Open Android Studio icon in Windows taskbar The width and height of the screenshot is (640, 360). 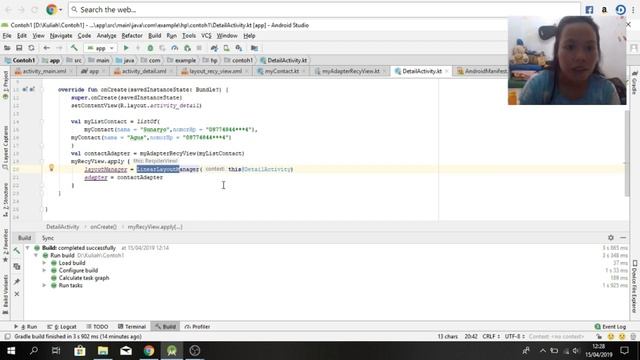(172, 351)
